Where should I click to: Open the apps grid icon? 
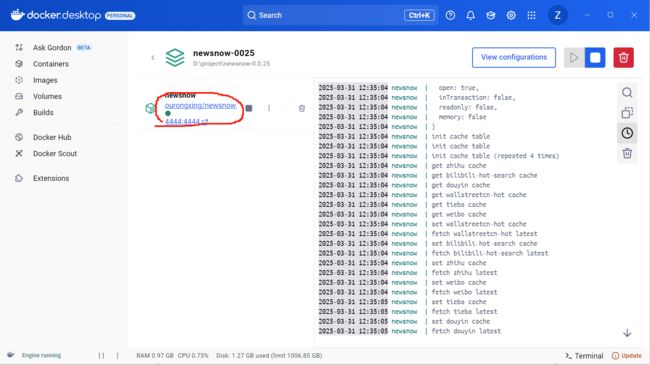click(531, 15)
